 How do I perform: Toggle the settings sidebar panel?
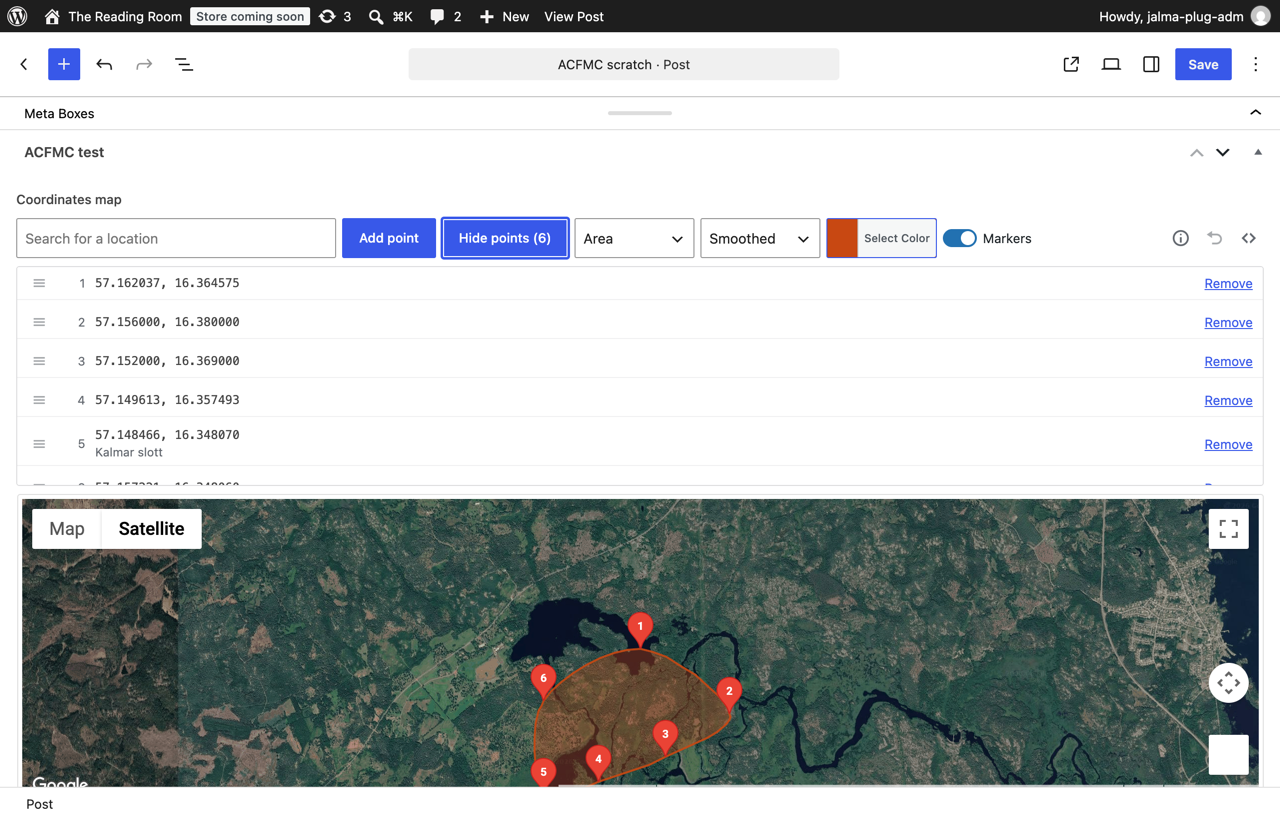point(1151,64)
